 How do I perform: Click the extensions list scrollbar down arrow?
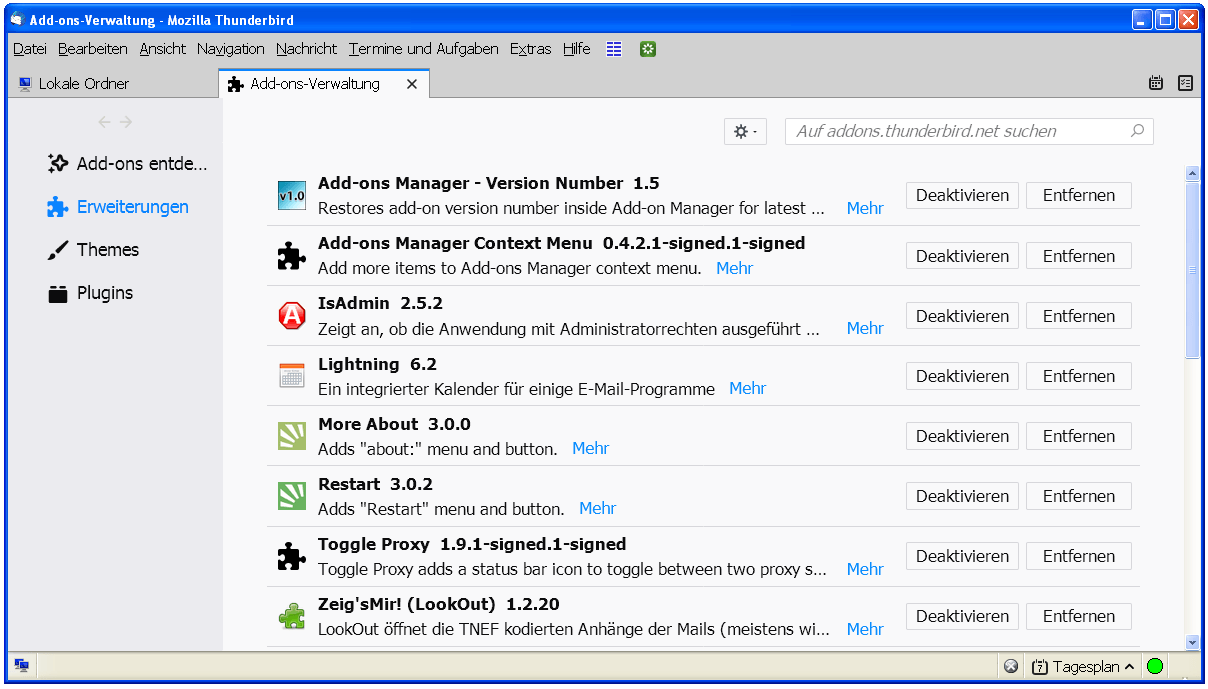click(1192, 642)
